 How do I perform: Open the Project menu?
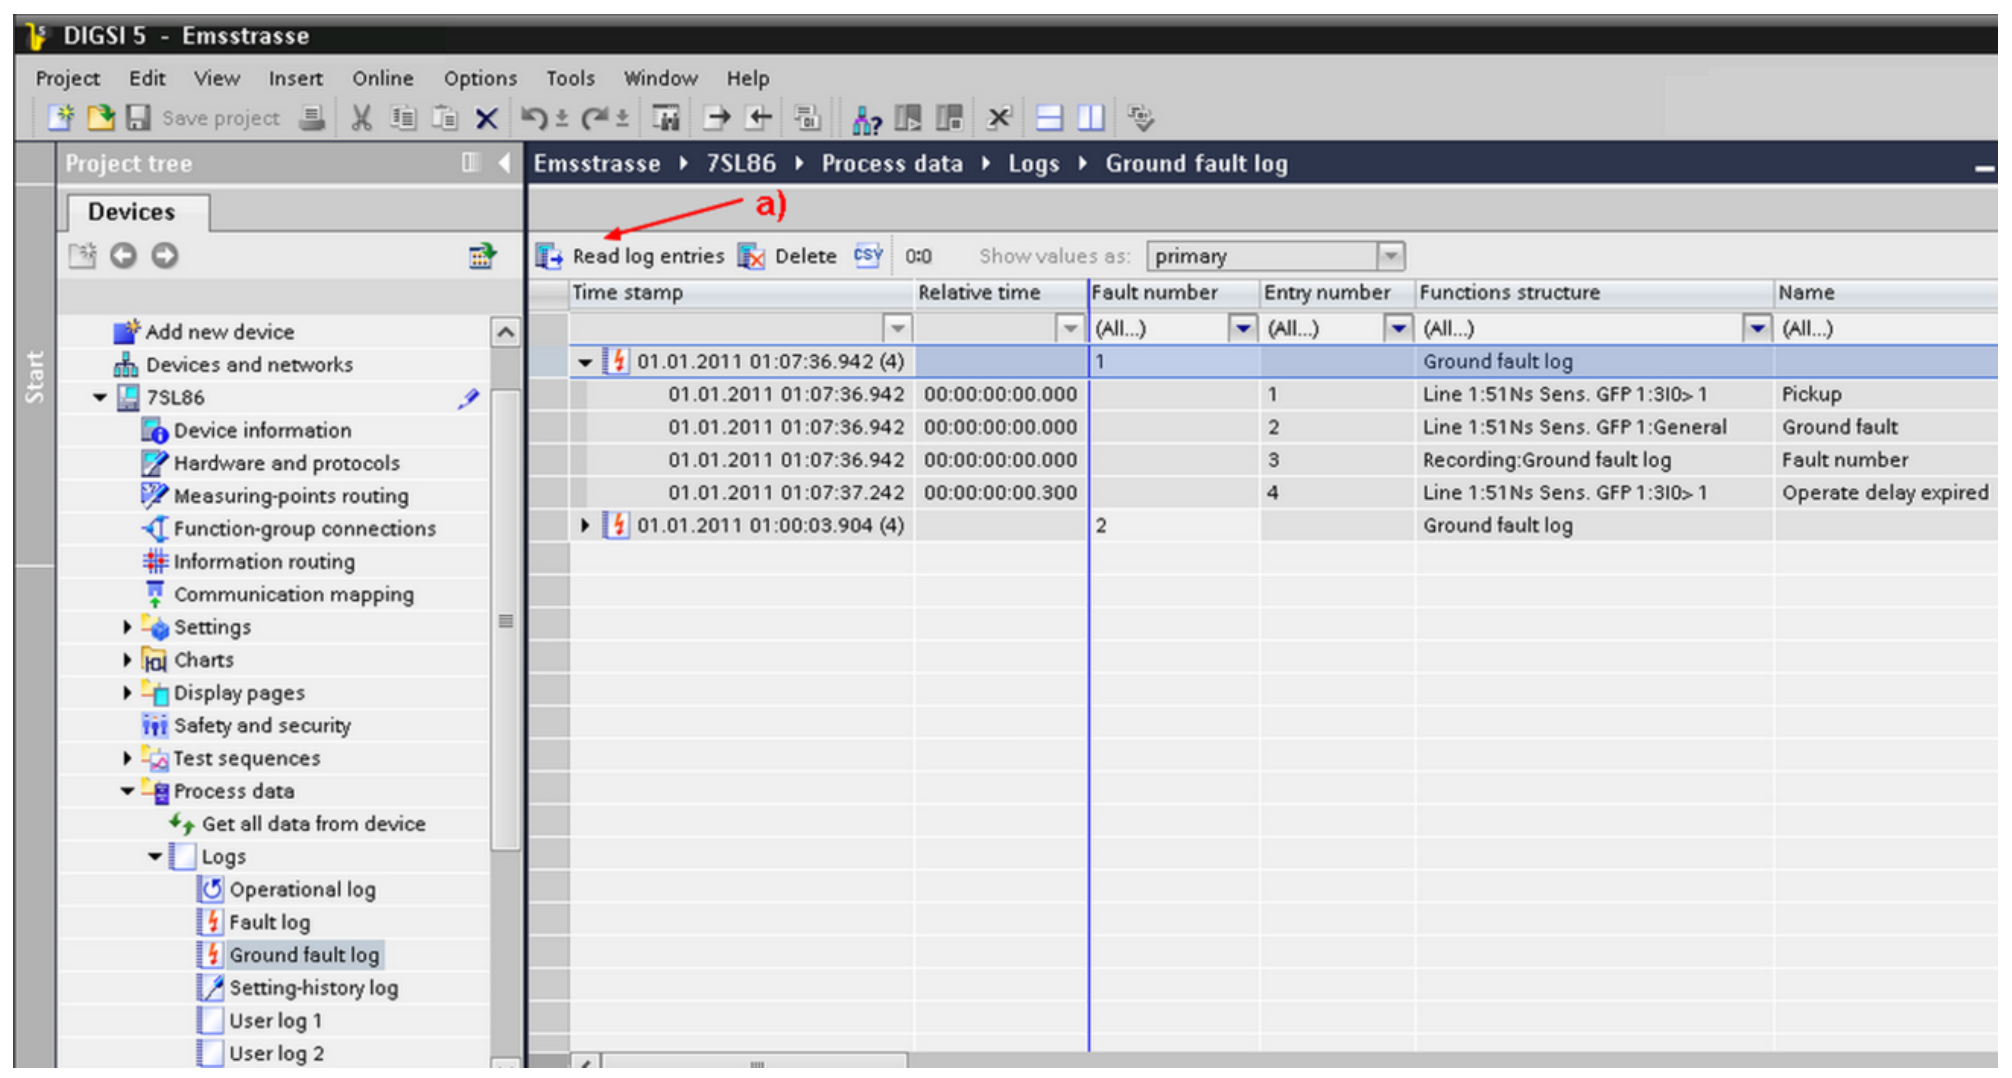(68, 78)
